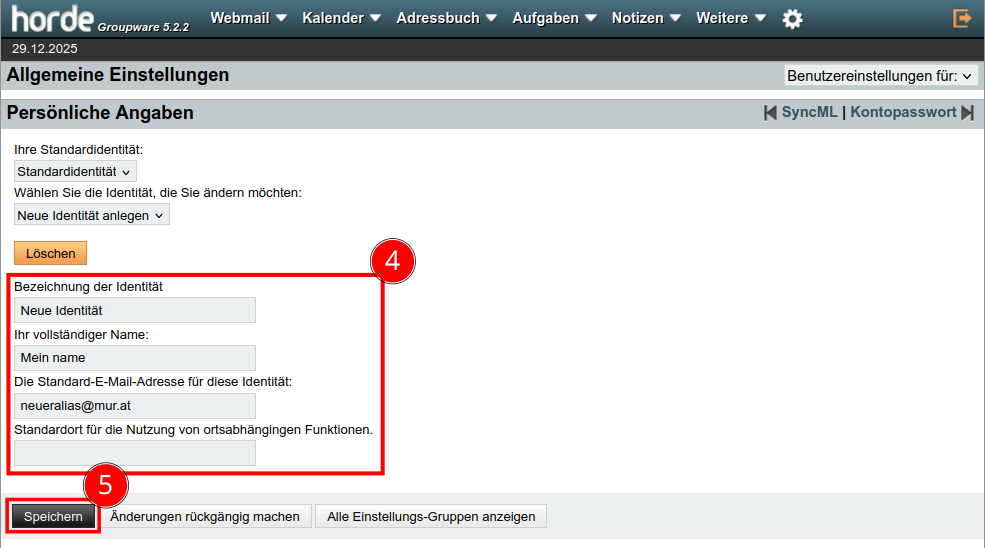Click the previous arrow icon beside SyncML
The width and height of the screenshot is (985, 548).
pos(770,113)
